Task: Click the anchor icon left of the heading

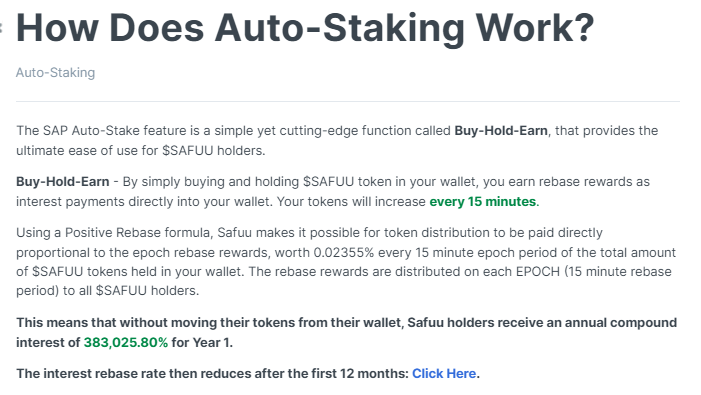Action: point(1,28)
